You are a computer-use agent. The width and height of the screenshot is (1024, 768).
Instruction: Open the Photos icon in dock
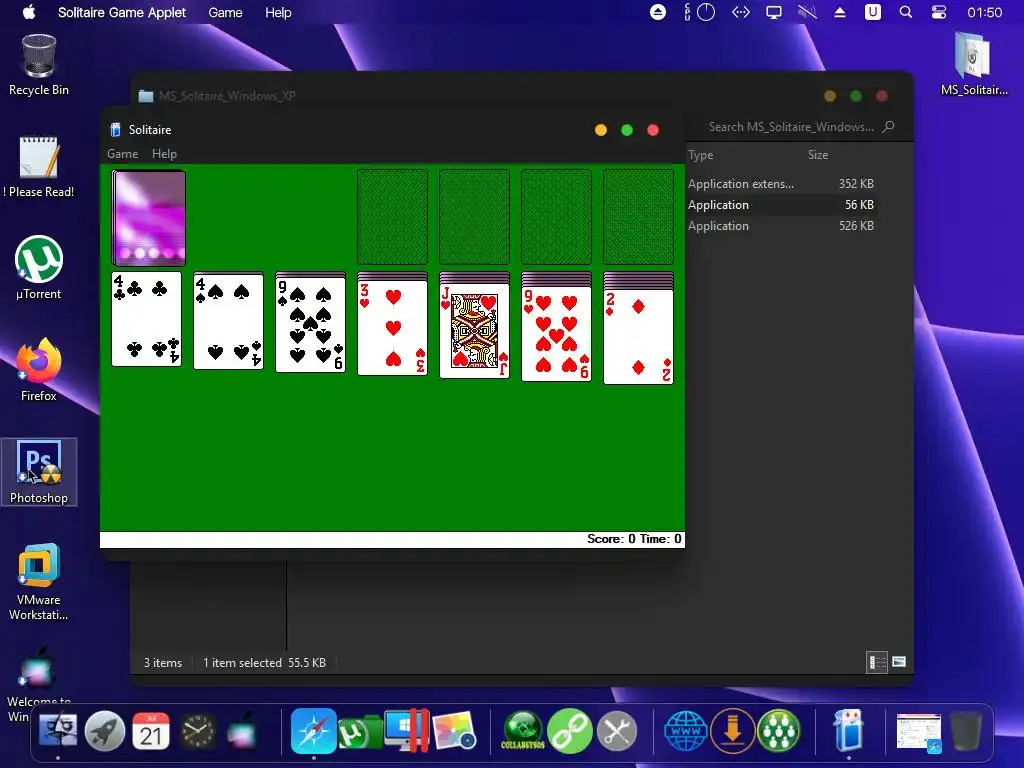(x=453, y=731)
